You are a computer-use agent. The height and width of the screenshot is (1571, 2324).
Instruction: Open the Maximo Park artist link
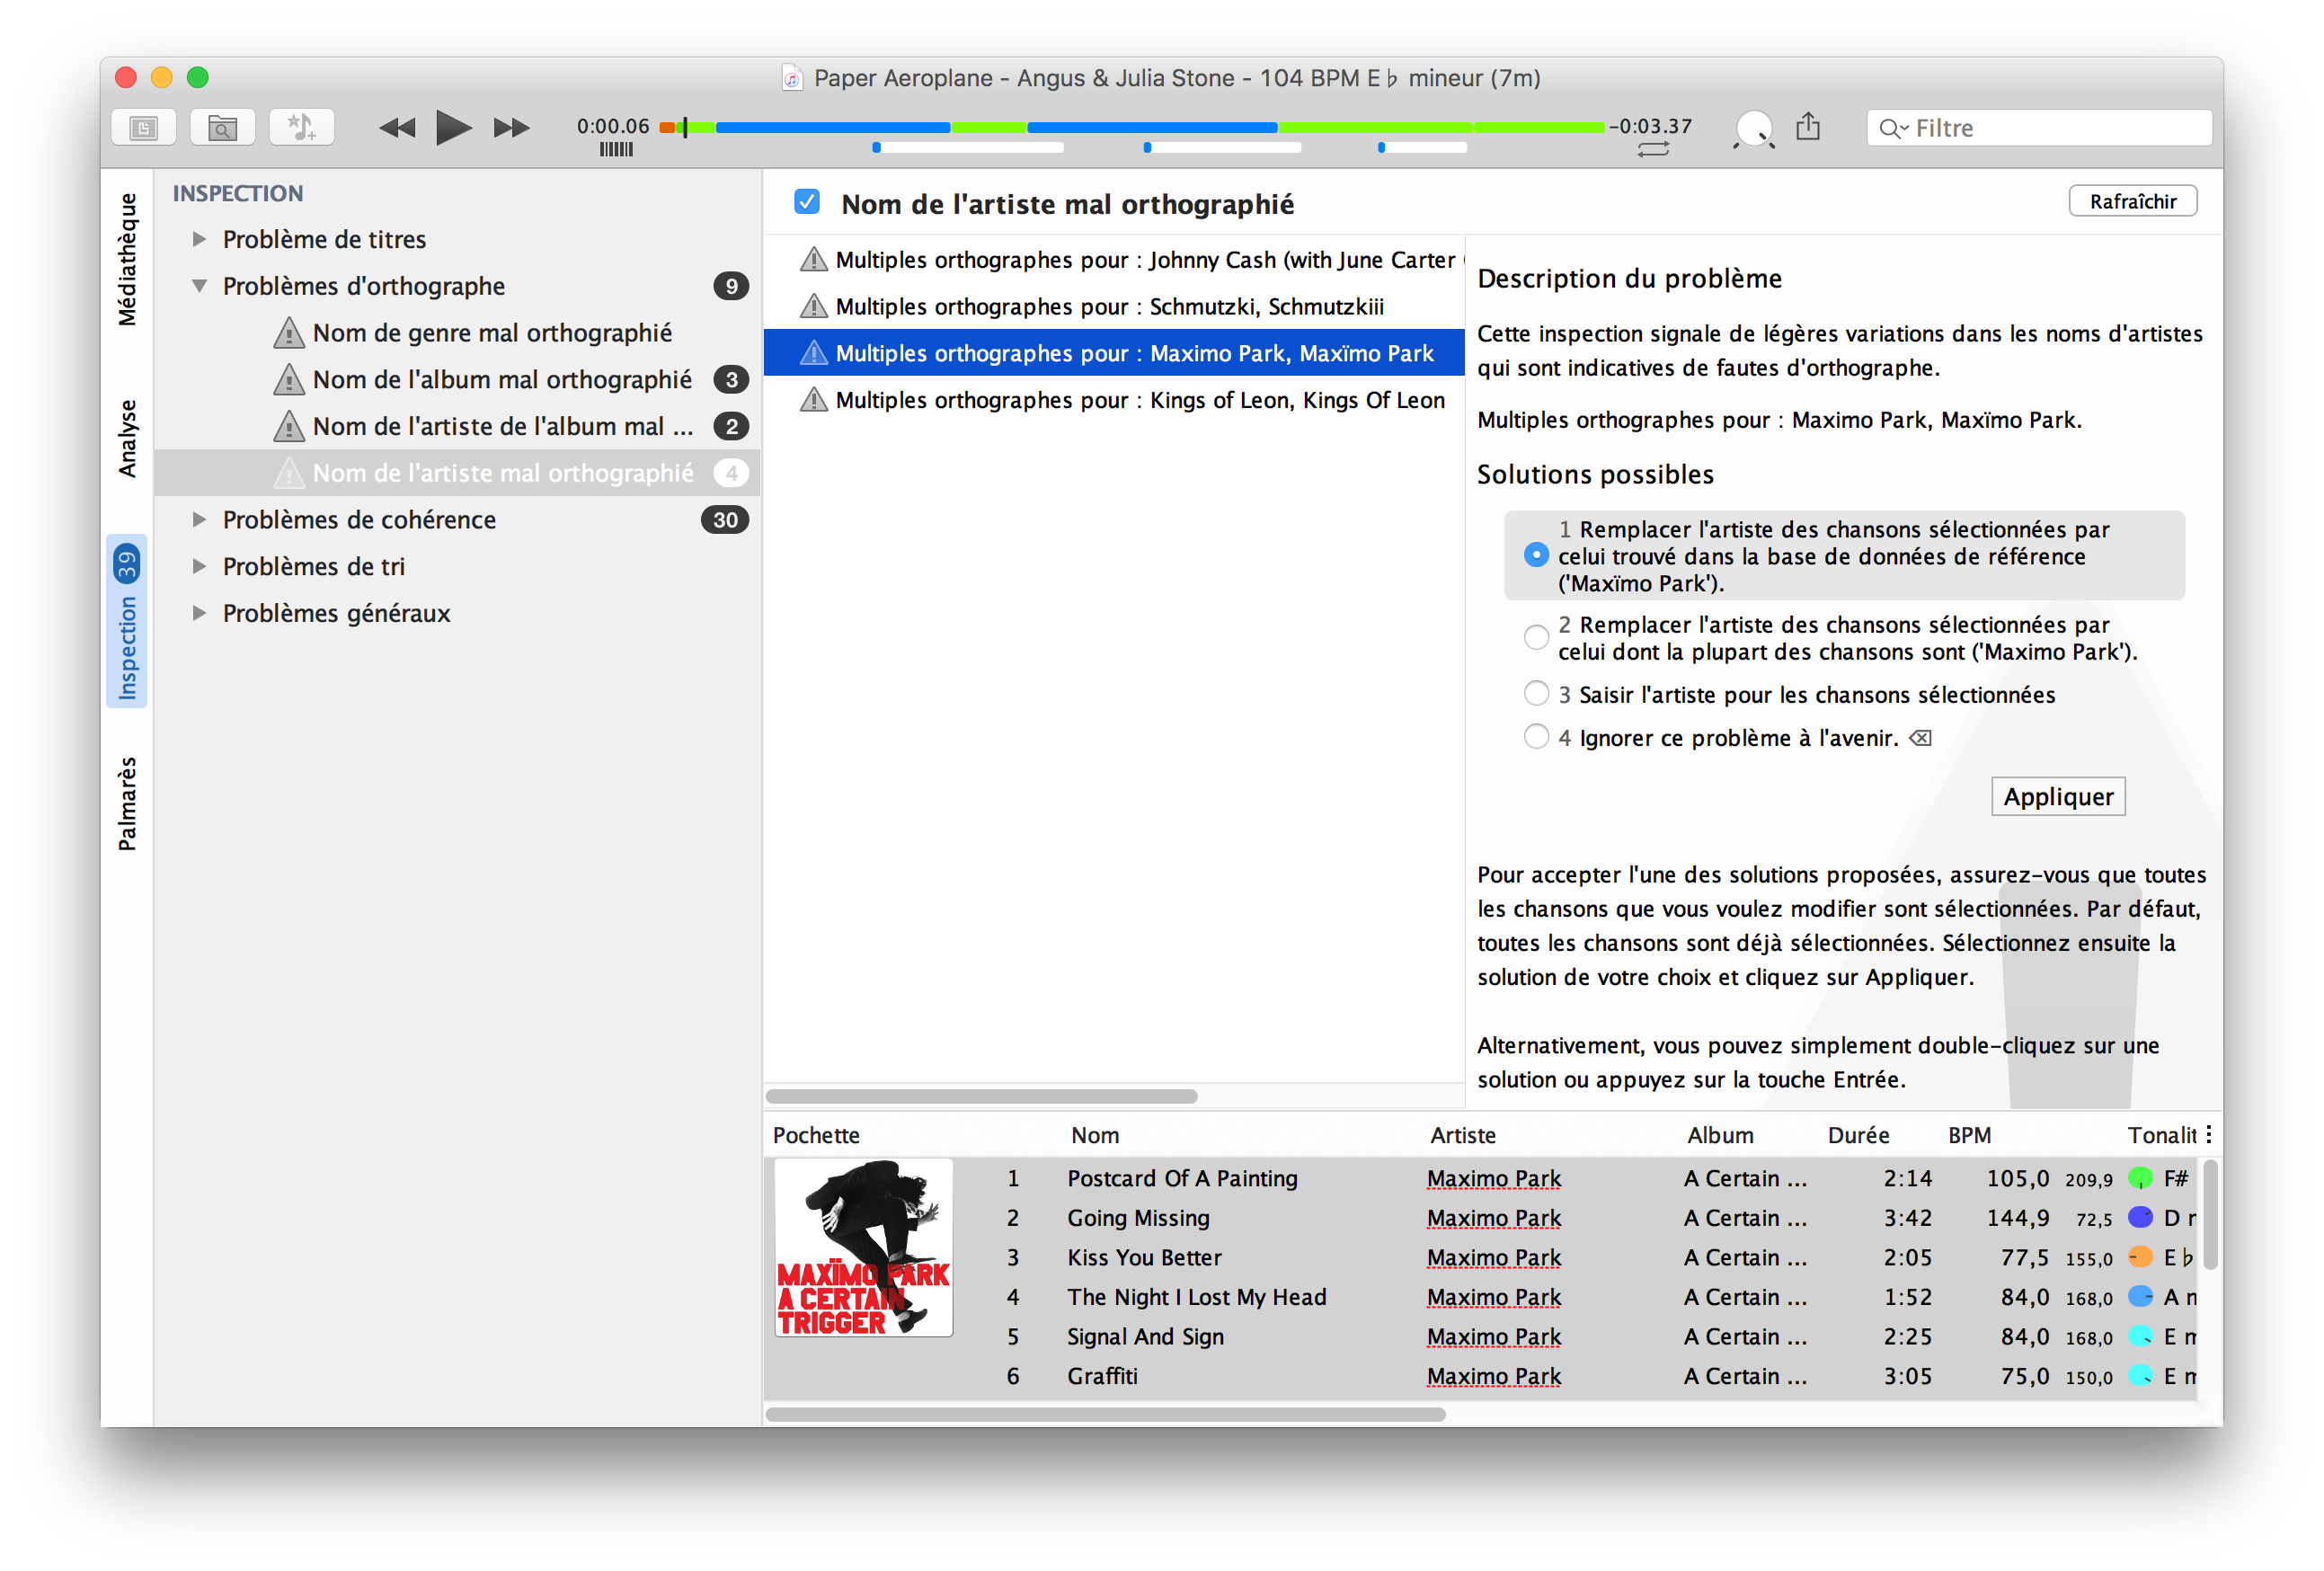1493,1178
